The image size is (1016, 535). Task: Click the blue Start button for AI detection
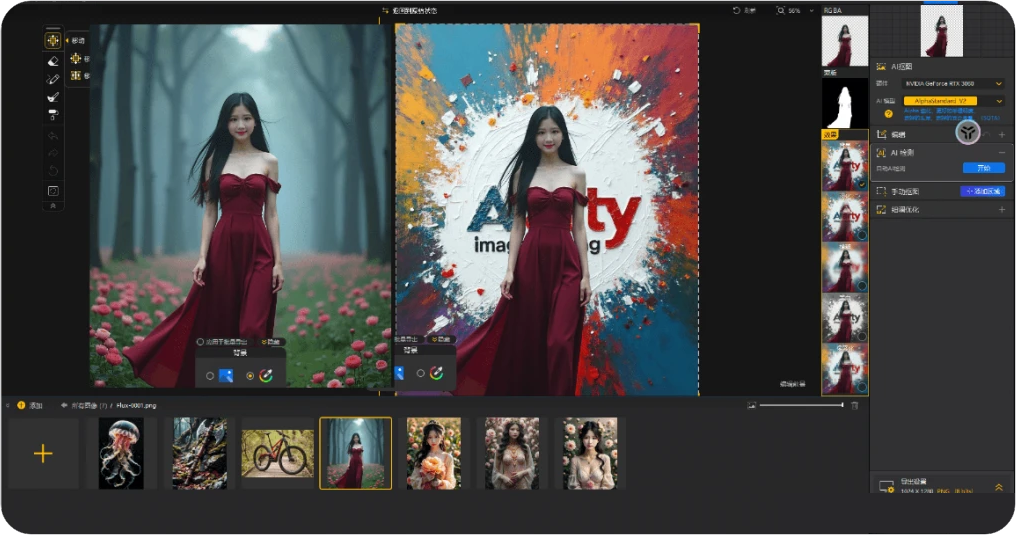click(983, 168)
